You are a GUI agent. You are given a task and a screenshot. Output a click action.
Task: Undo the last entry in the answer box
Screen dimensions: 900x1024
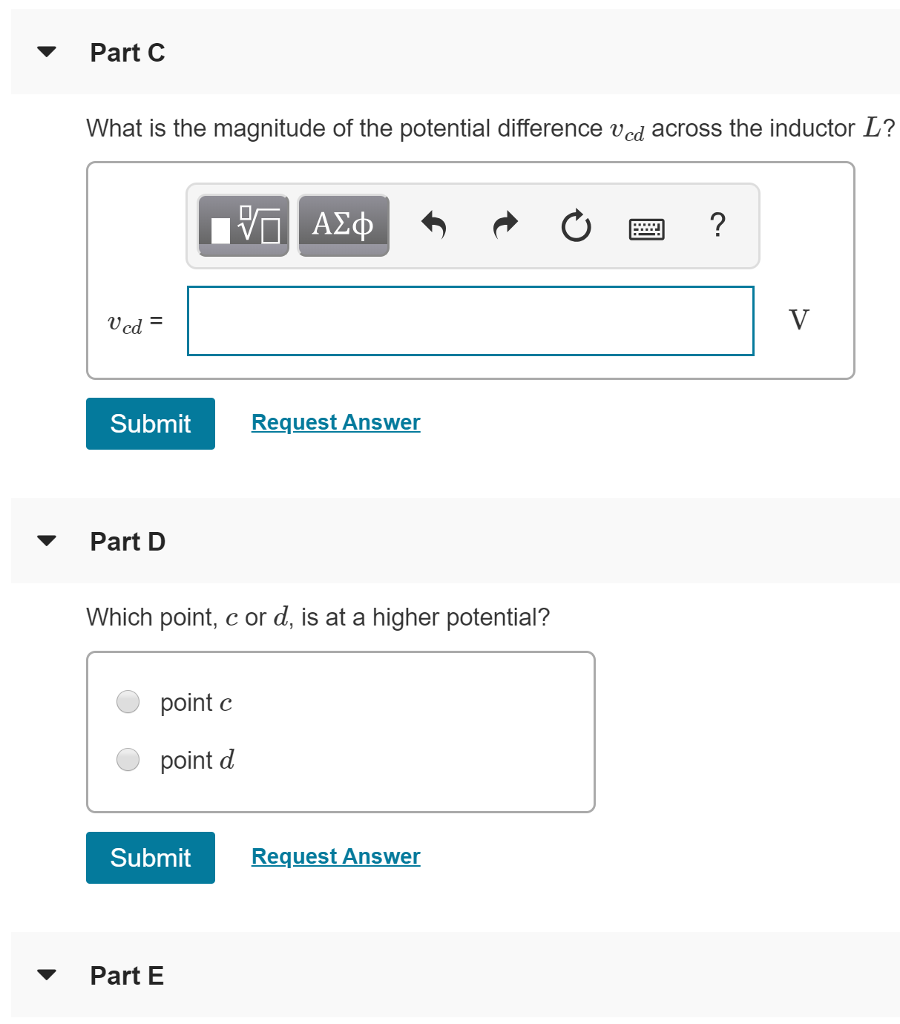pos(433,225)
